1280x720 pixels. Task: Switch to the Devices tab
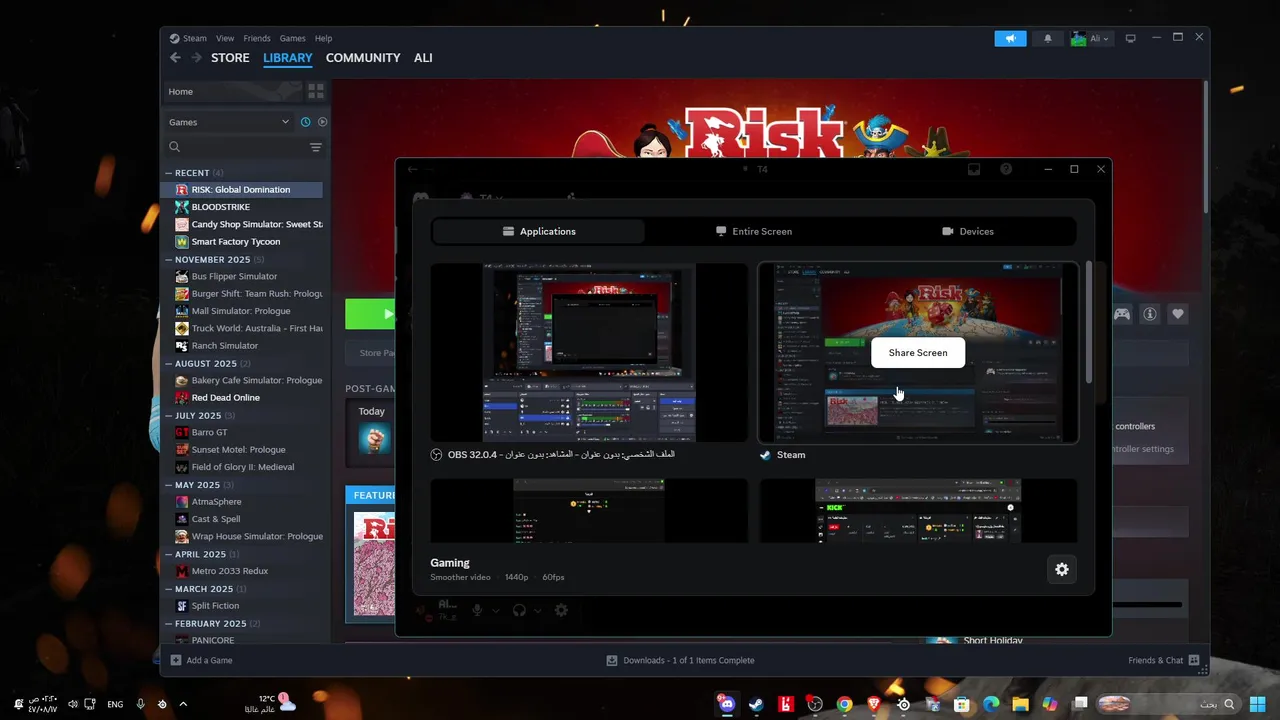click(968, 231)
